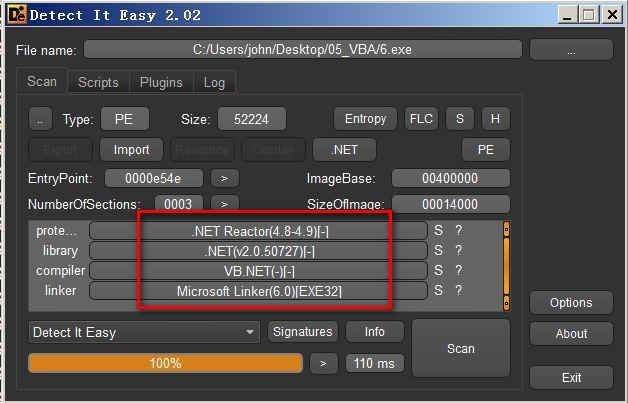Click the 100% progress bar

pos(165,363)
